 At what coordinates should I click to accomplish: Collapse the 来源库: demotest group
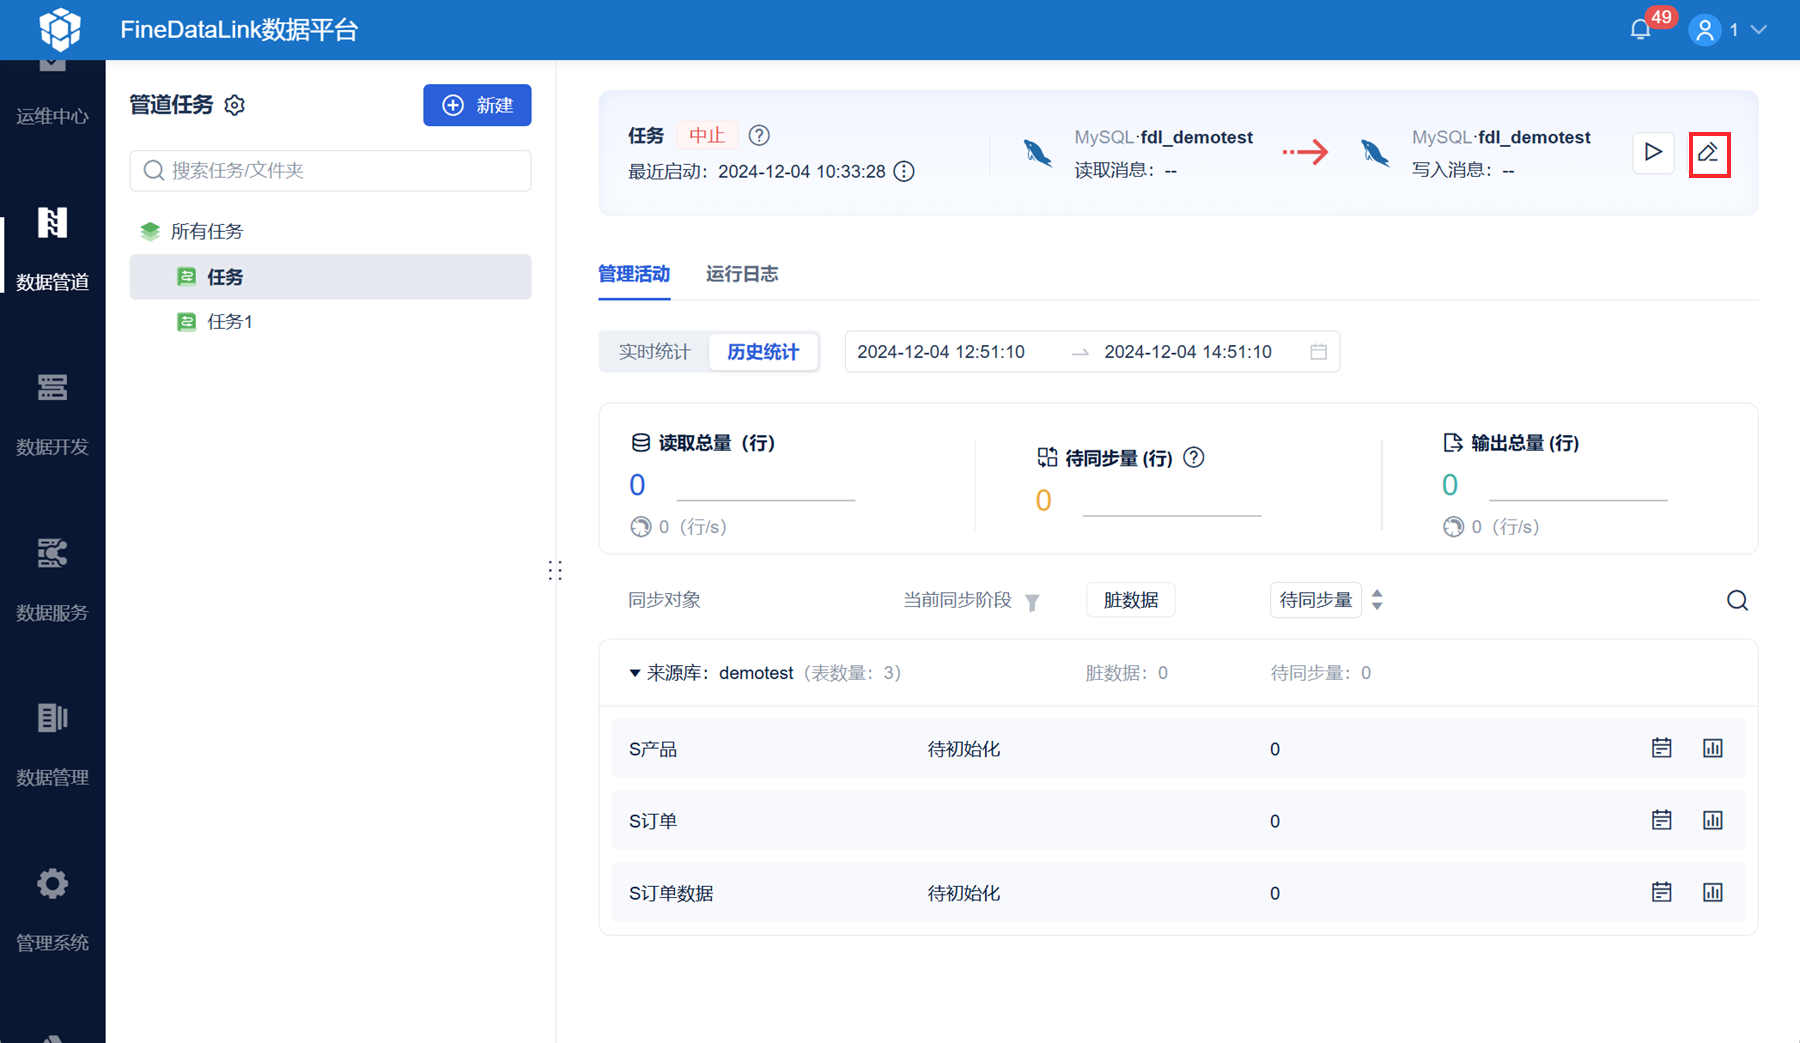tap(634, 673)
